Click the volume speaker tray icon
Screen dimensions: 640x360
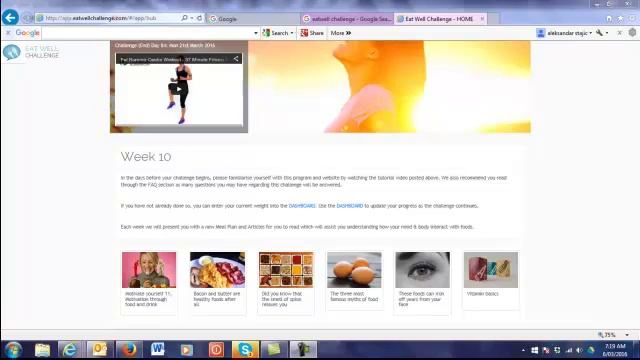580,350
